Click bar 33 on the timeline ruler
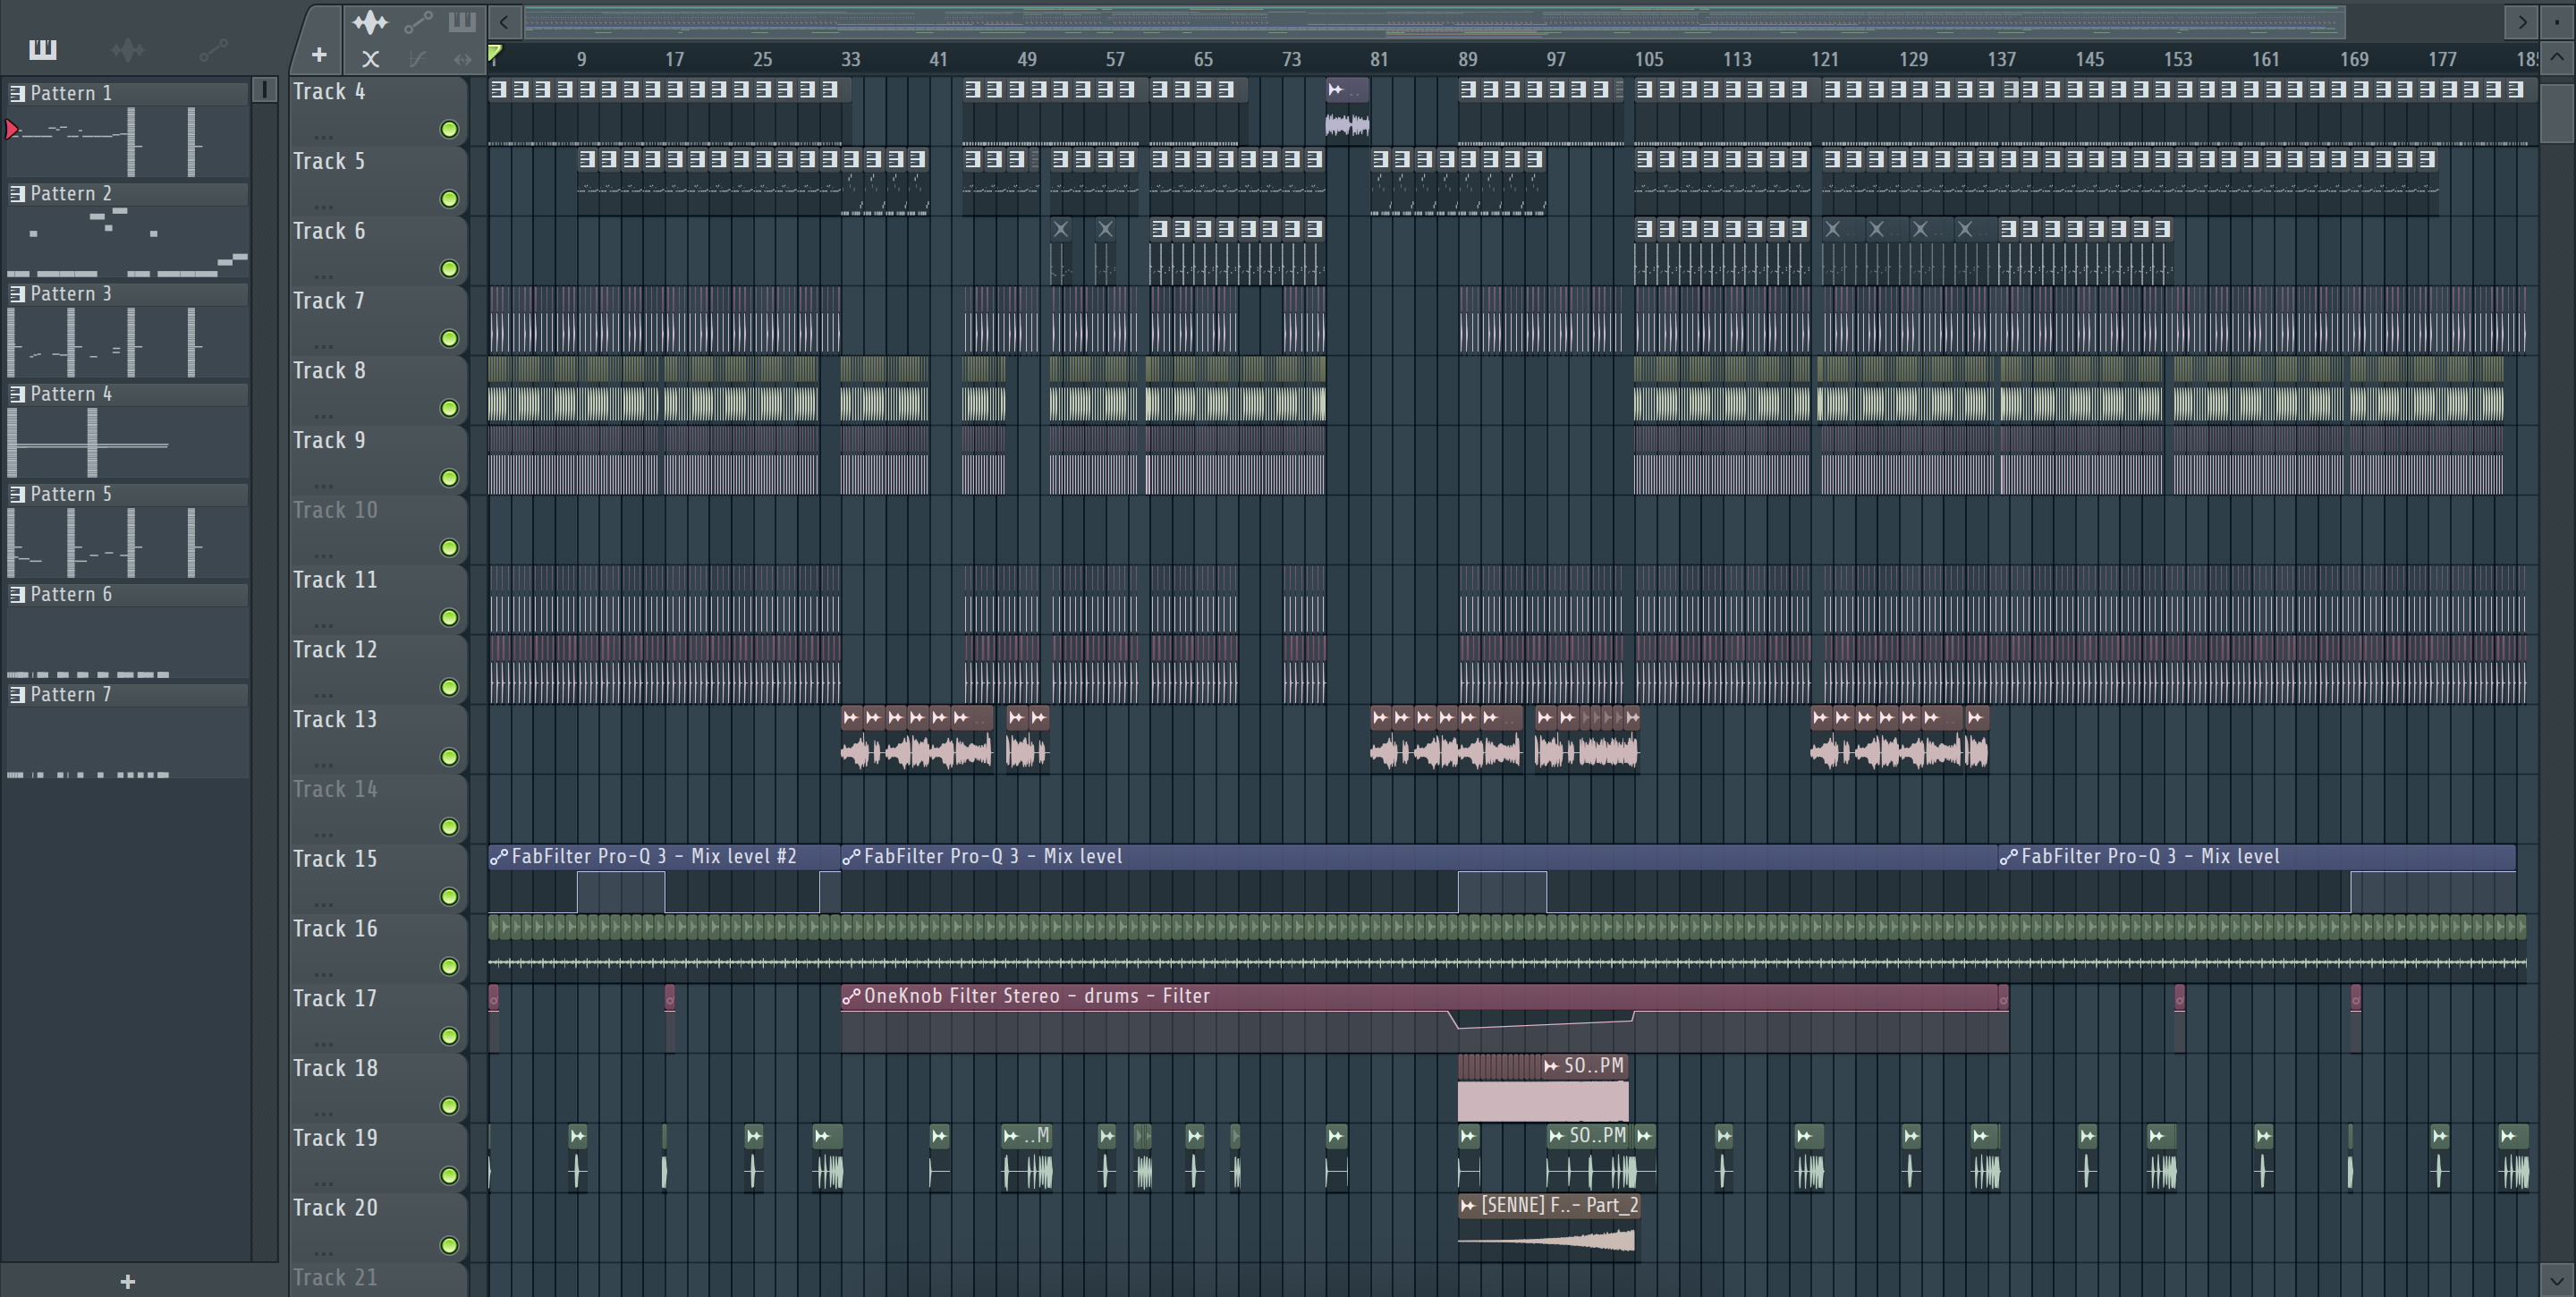Screen dimensions: 2576x1297 click(x=850, y=59)
